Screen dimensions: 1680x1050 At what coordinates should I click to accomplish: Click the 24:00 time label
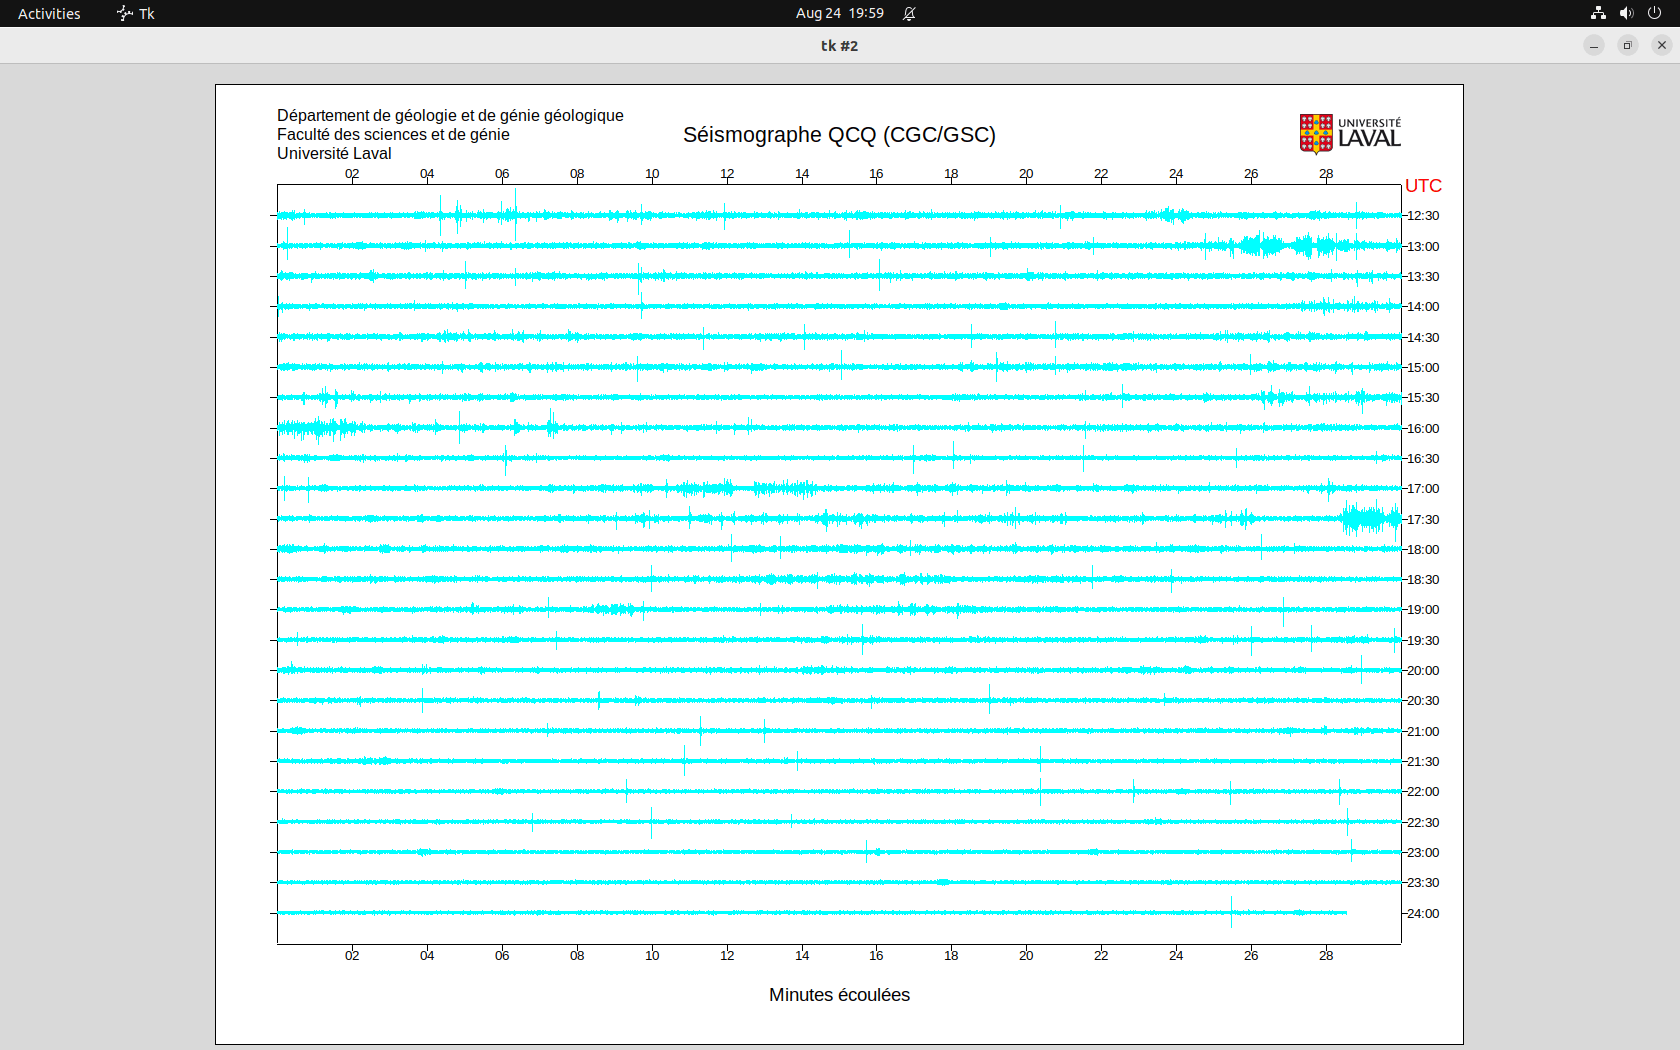coord(1423,914)
